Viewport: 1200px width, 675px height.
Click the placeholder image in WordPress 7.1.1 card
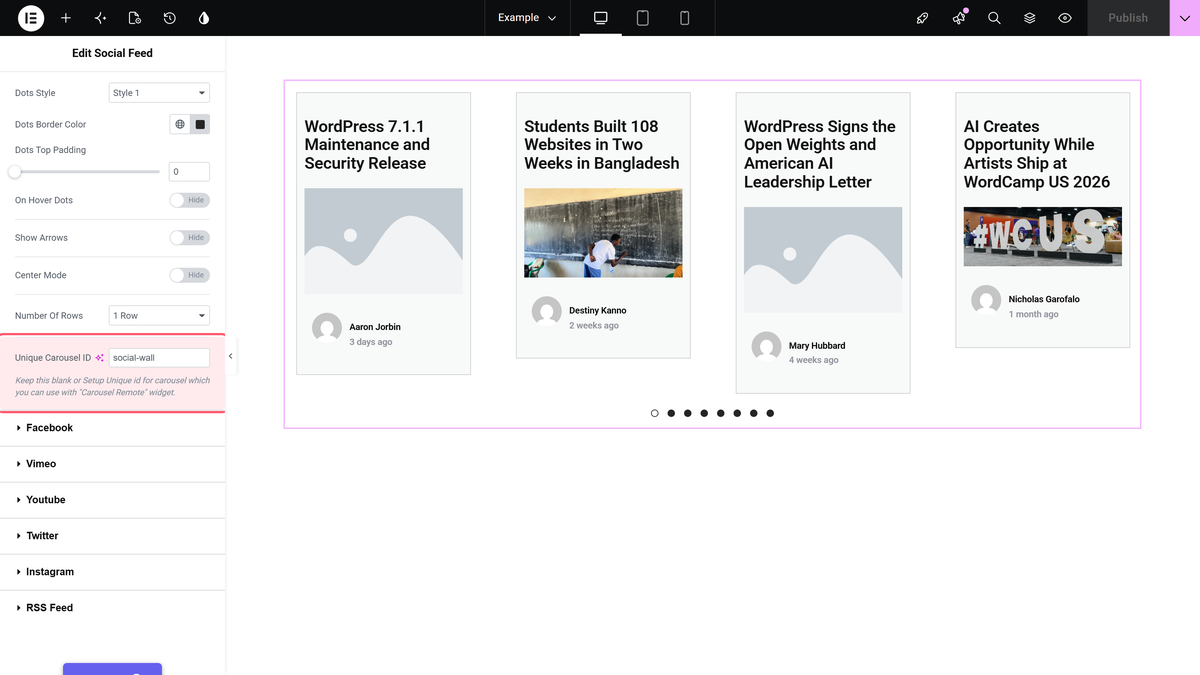(383, 241)
